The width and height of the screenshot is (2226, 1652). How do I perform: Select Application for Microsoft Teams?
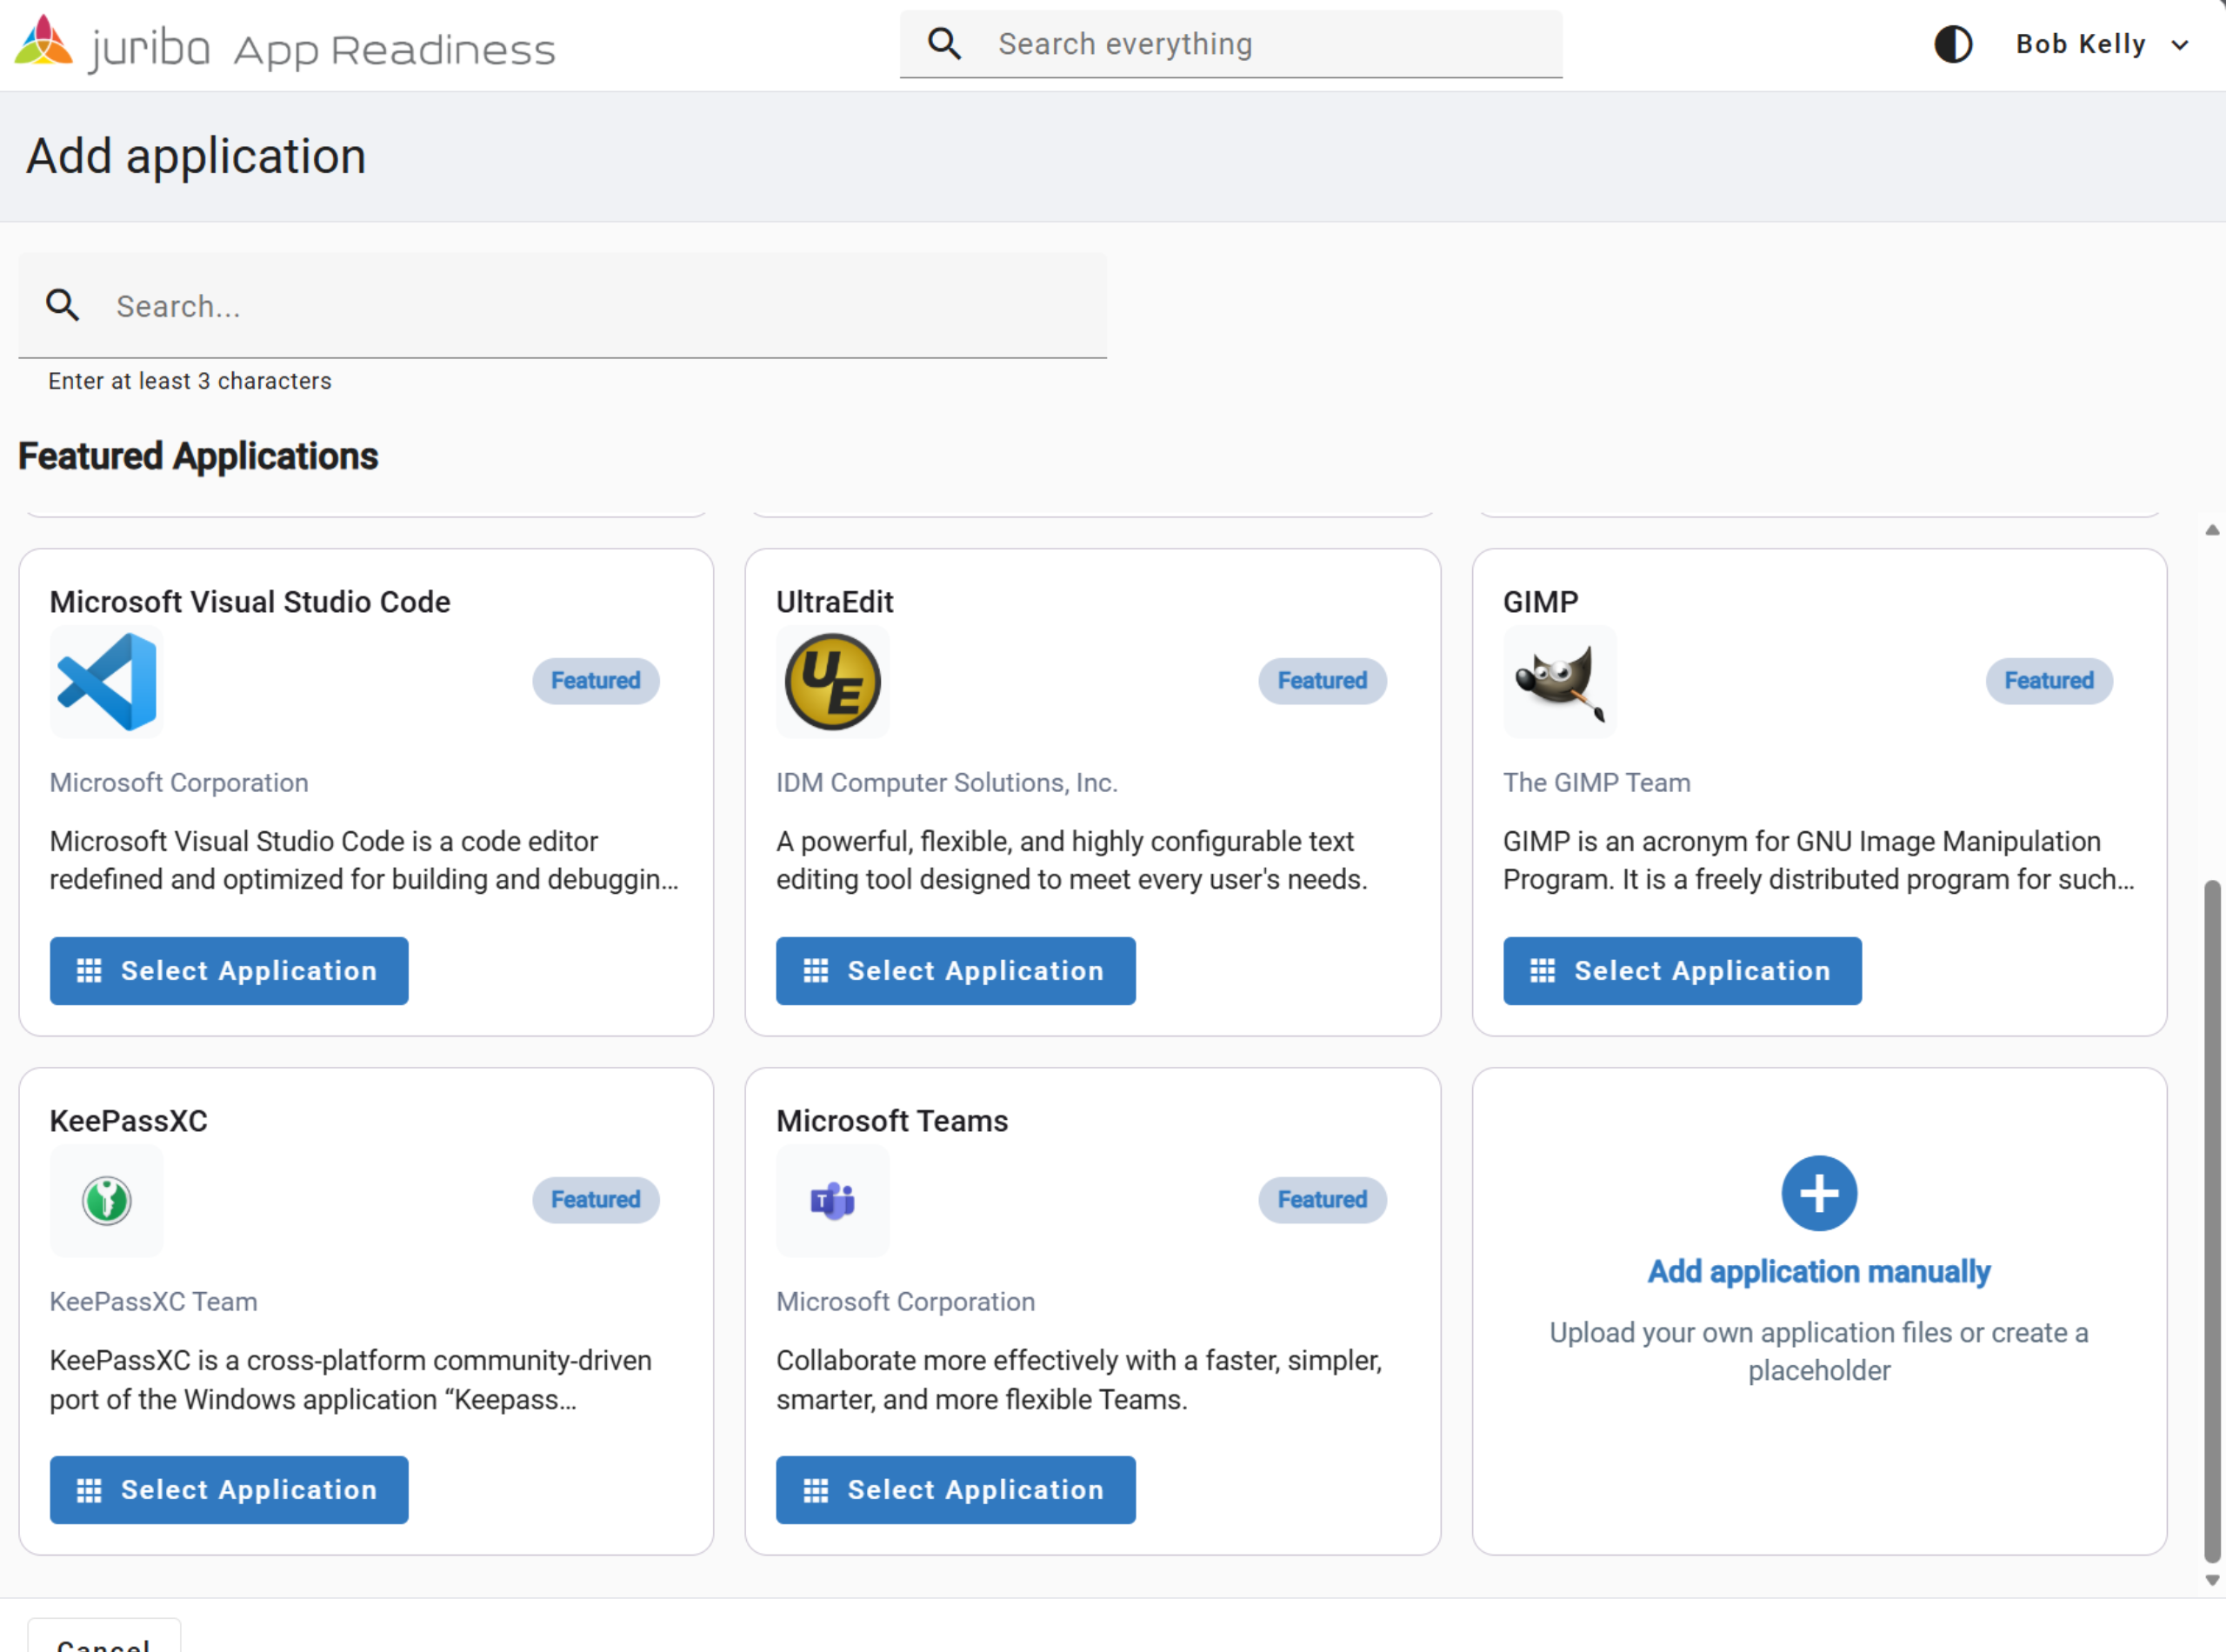pyautogui.click(x=955, y=1489)
